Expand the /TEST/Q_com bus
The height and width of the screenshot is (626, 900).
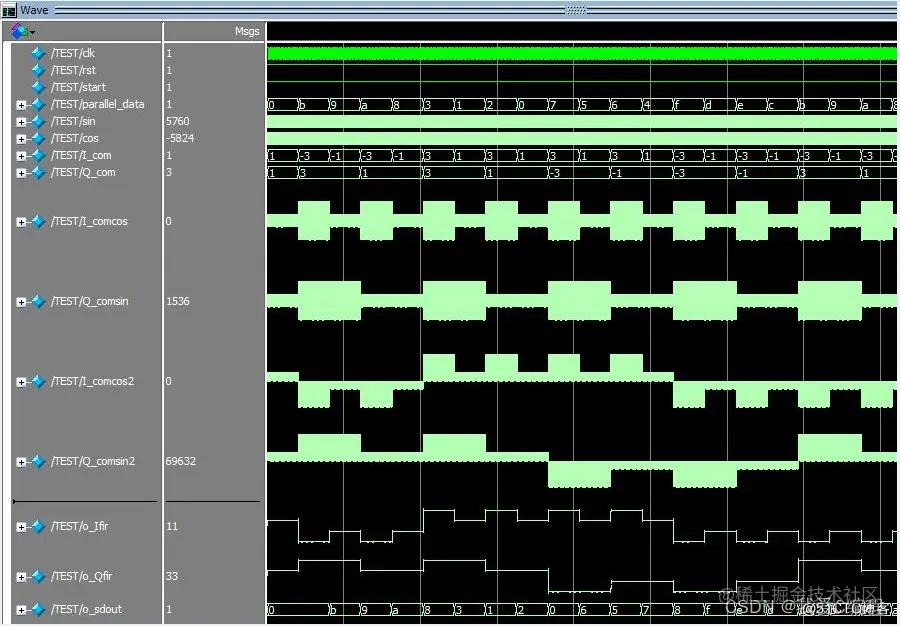(x=21, y=173)
